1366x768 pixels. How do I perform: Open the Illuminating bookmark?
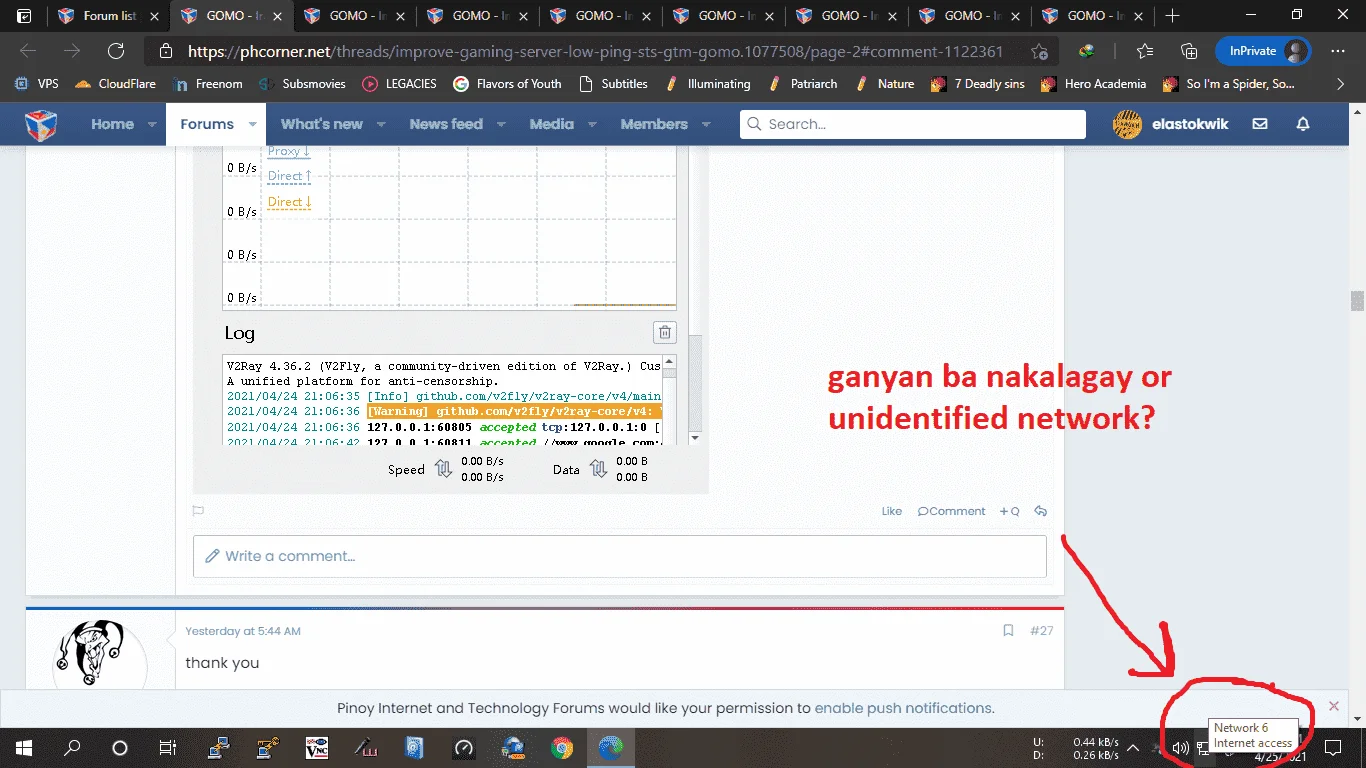(x=707, y=84)
